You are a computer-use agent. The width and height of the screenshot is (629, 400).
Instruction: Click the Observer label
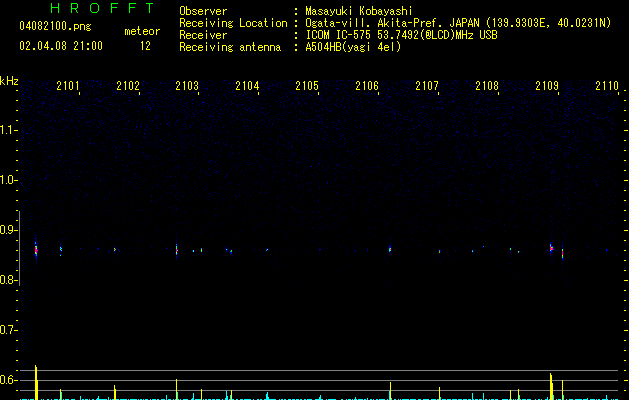point(203,11)
